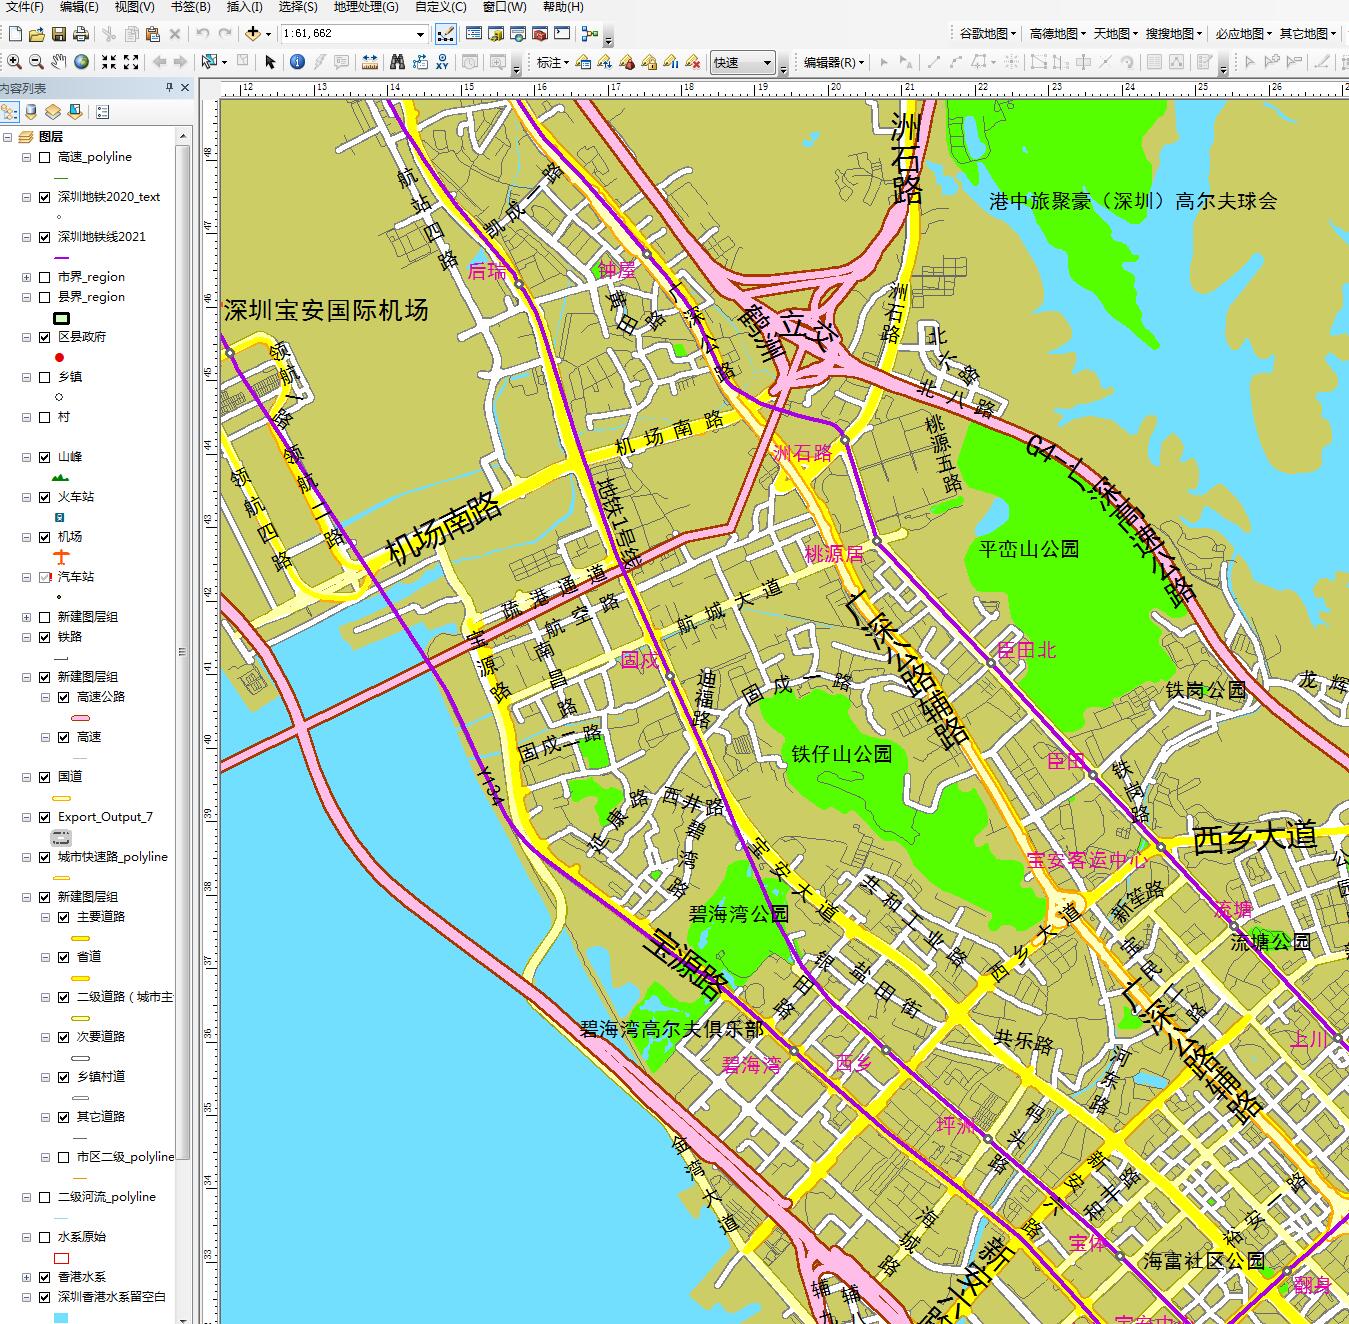Expand the 市界_region layer tree node
The image size is (1349, 1324).
coord(27,277)
